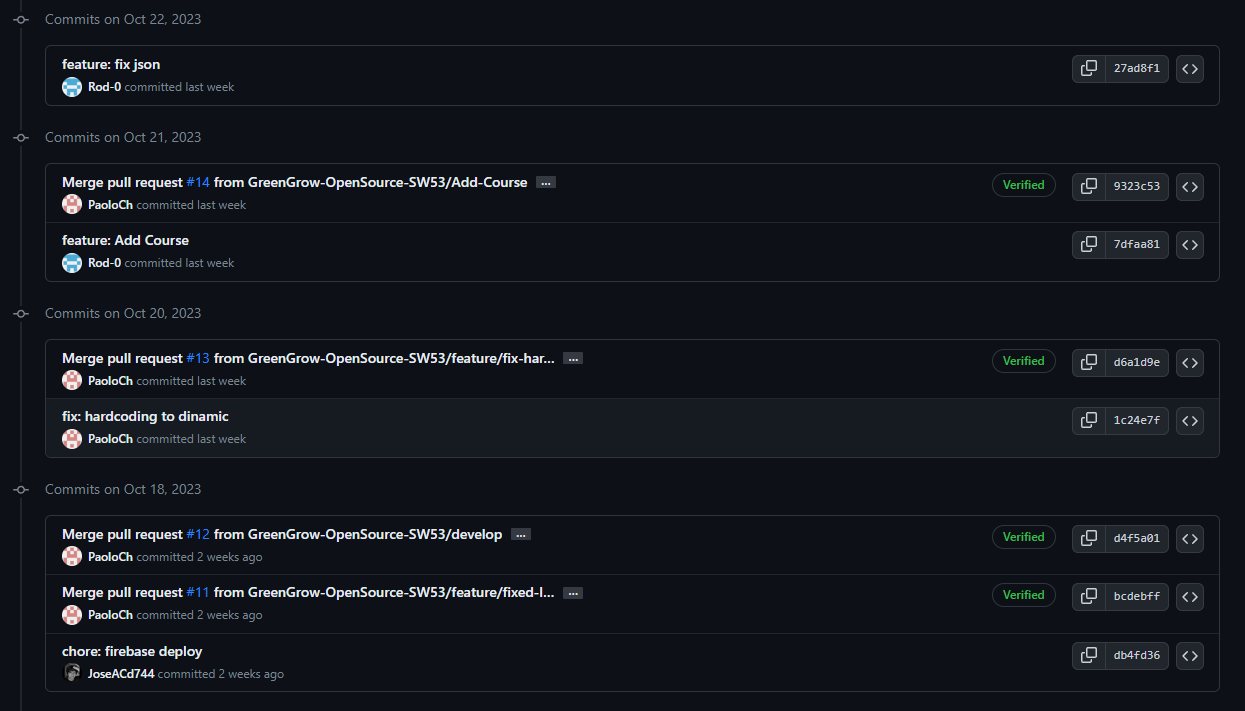Open pull request #14 link

coord(198,183)
